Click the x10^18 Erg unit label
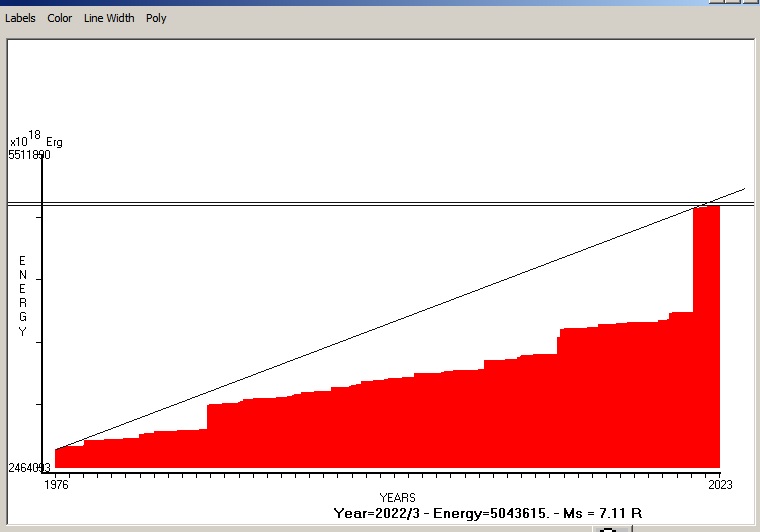This screenshot has height=532, width=760. tap(36, 140)
